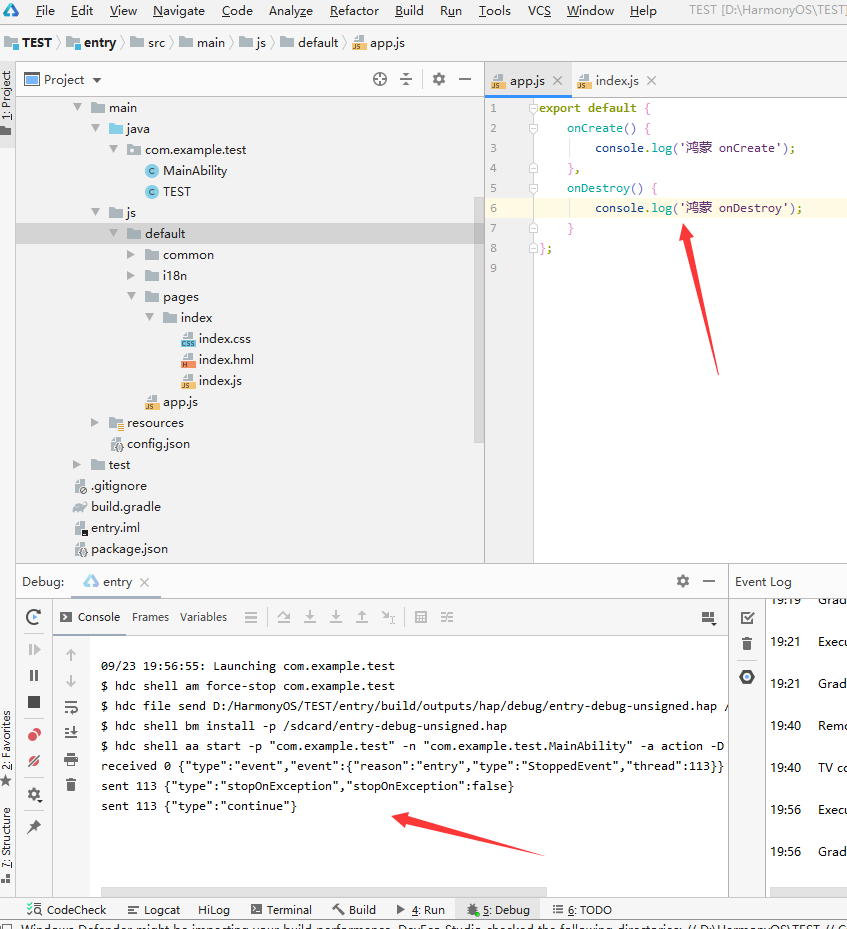Click Step Into debugger icon

pyautogui.click(x=310, y=617)
